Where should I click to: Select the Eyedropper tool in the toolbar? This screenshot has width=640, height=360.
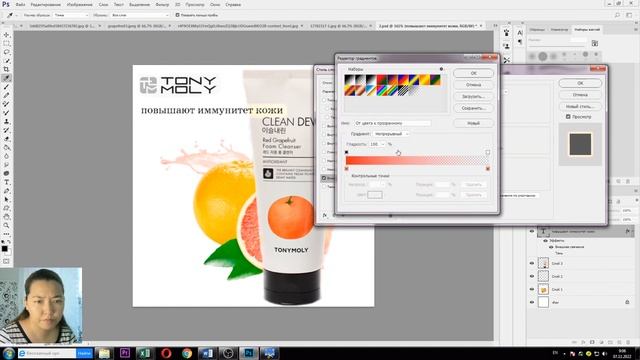[x=6, y=78]
